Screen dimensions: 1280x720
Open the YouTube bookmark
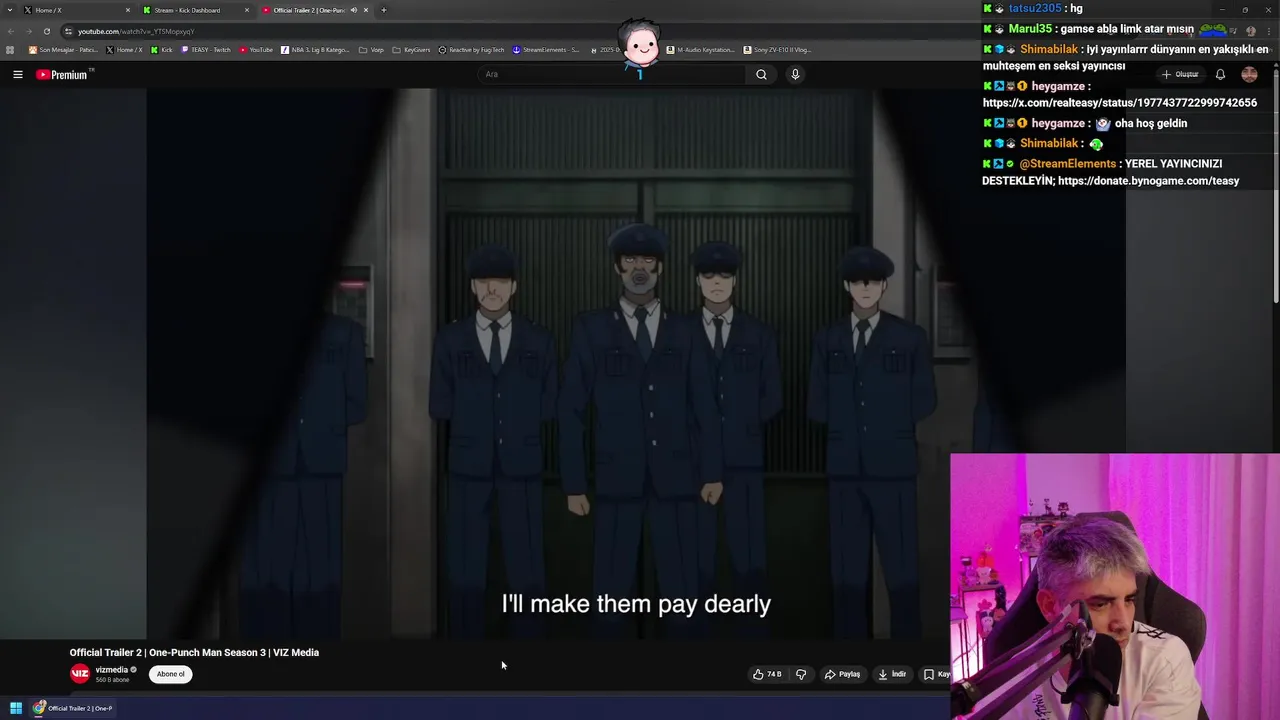pos(256,49)
